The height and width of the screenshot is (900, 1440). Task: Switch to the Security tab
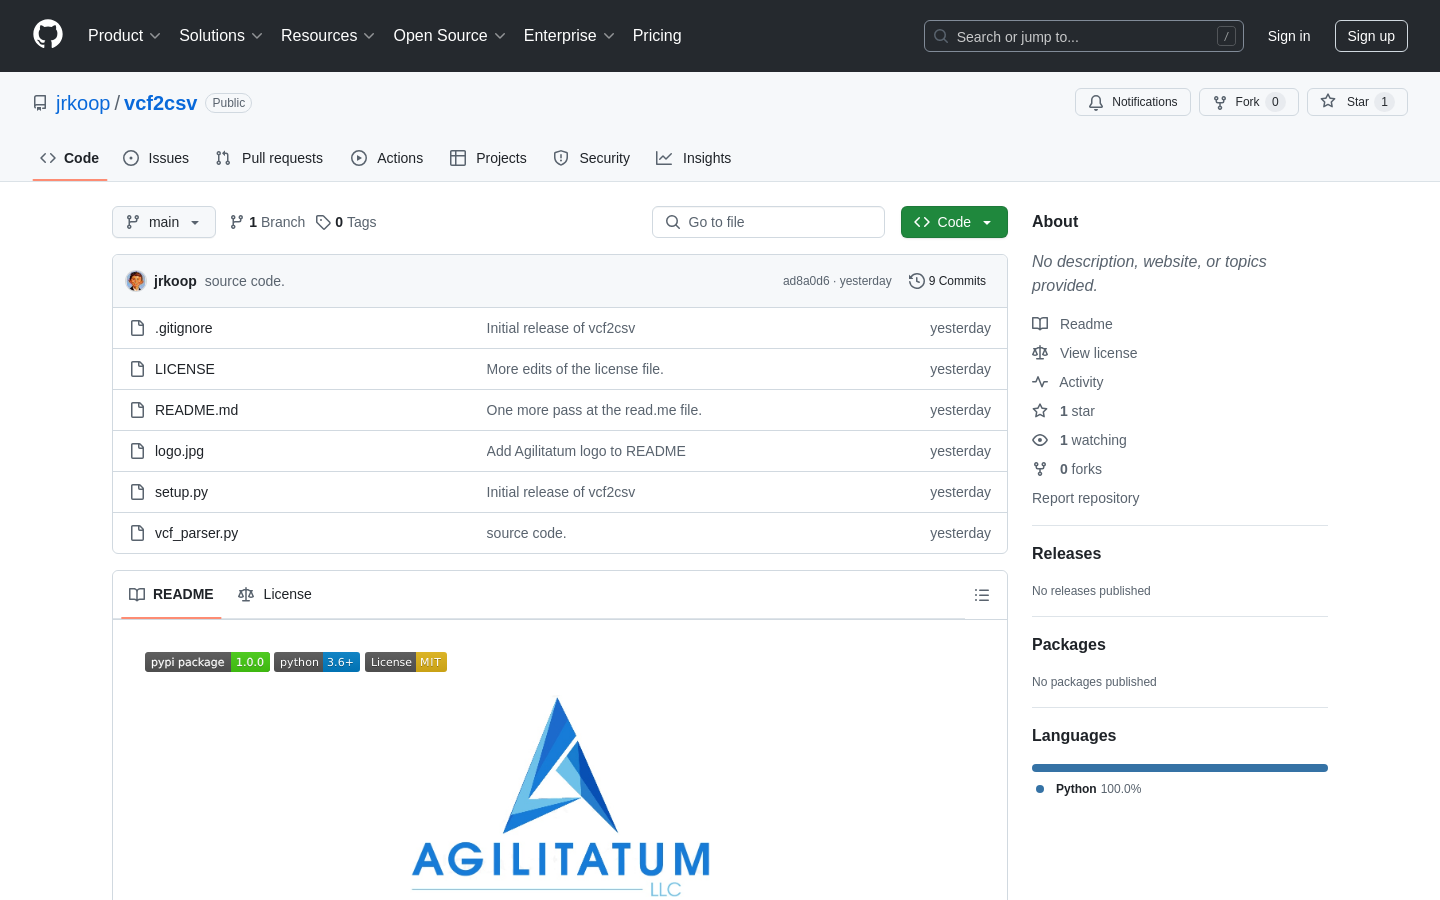pos(592,158)
